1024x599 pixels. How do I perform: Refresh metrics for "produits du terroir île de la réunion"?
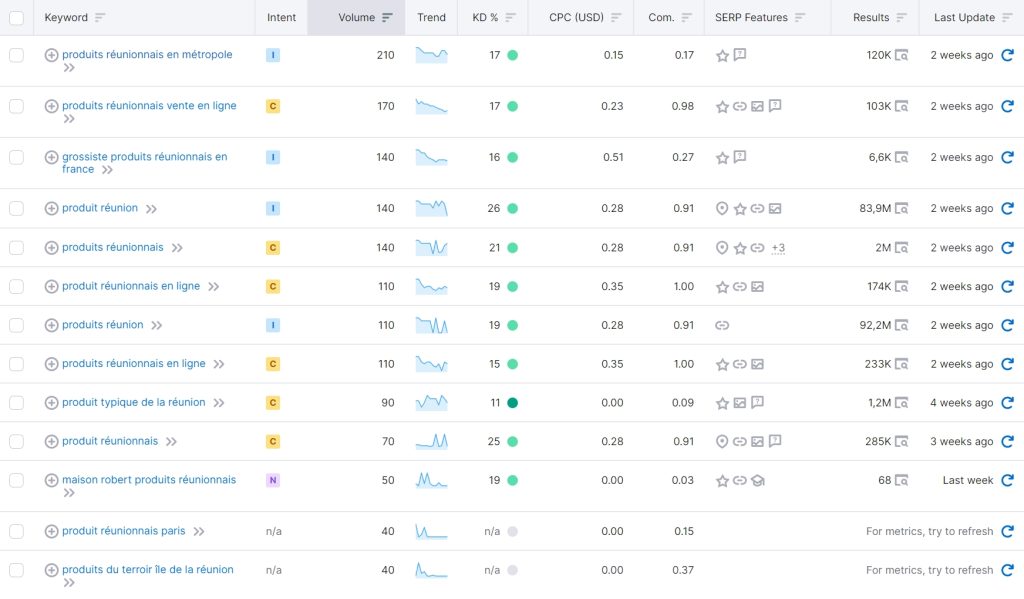(1009, 570)
